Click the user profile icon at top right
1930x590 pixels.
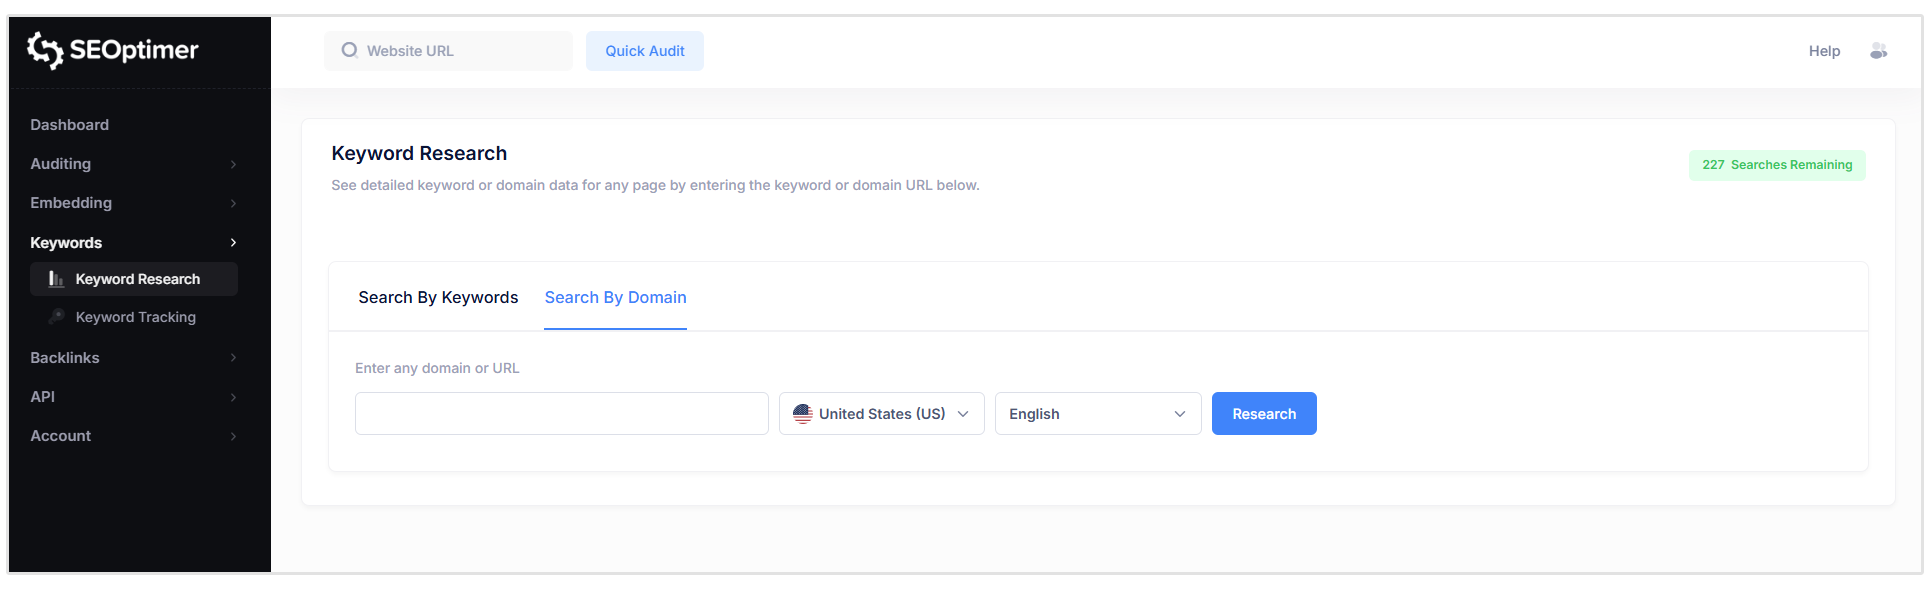[x=1880, y=50]
